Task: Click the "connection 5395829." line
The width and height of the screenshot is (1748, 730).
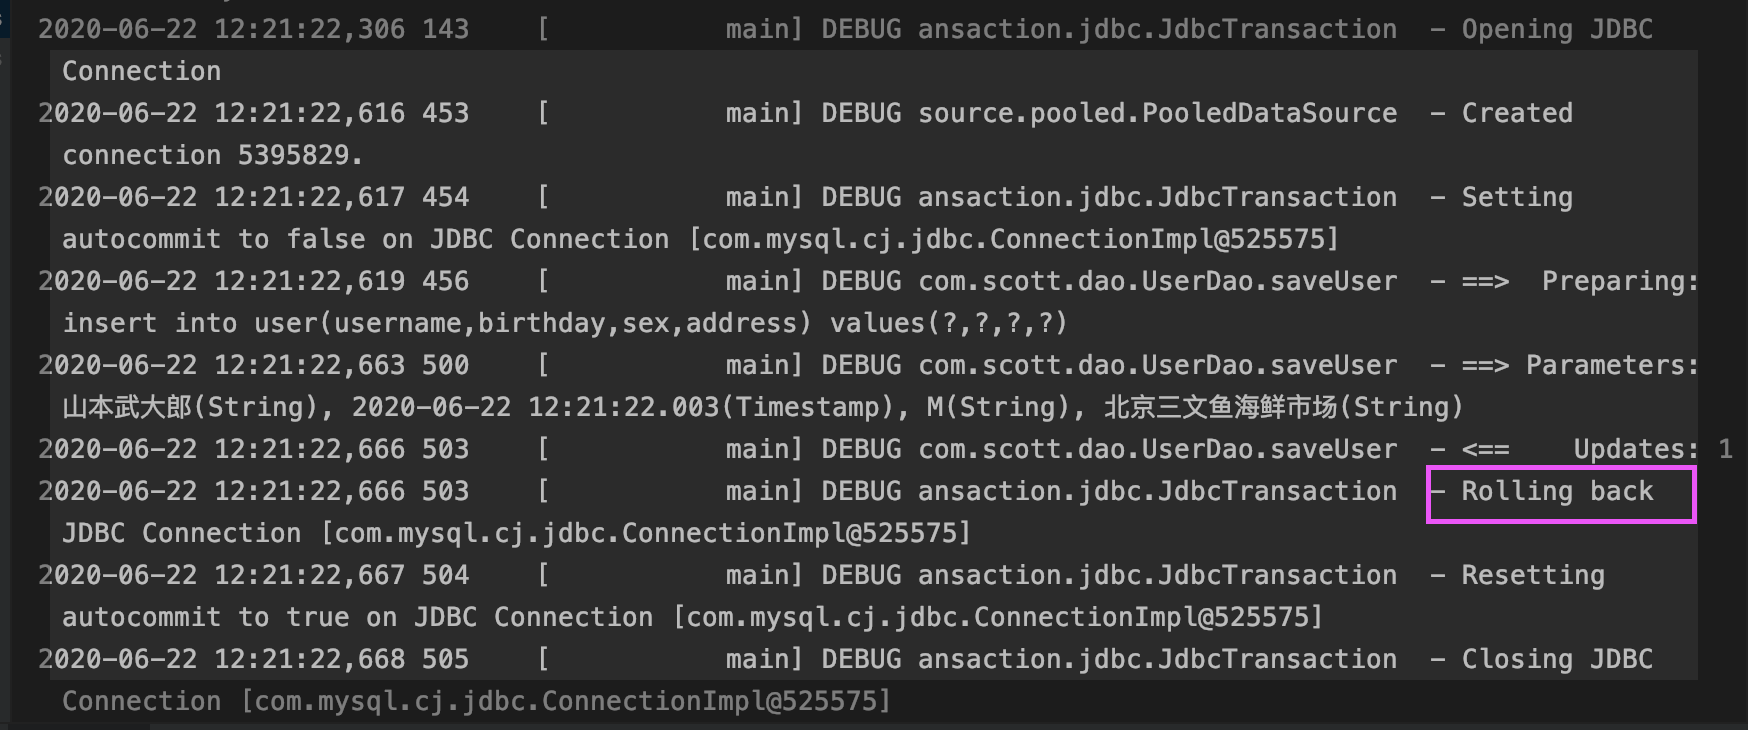Action: [x=212, y=155]
